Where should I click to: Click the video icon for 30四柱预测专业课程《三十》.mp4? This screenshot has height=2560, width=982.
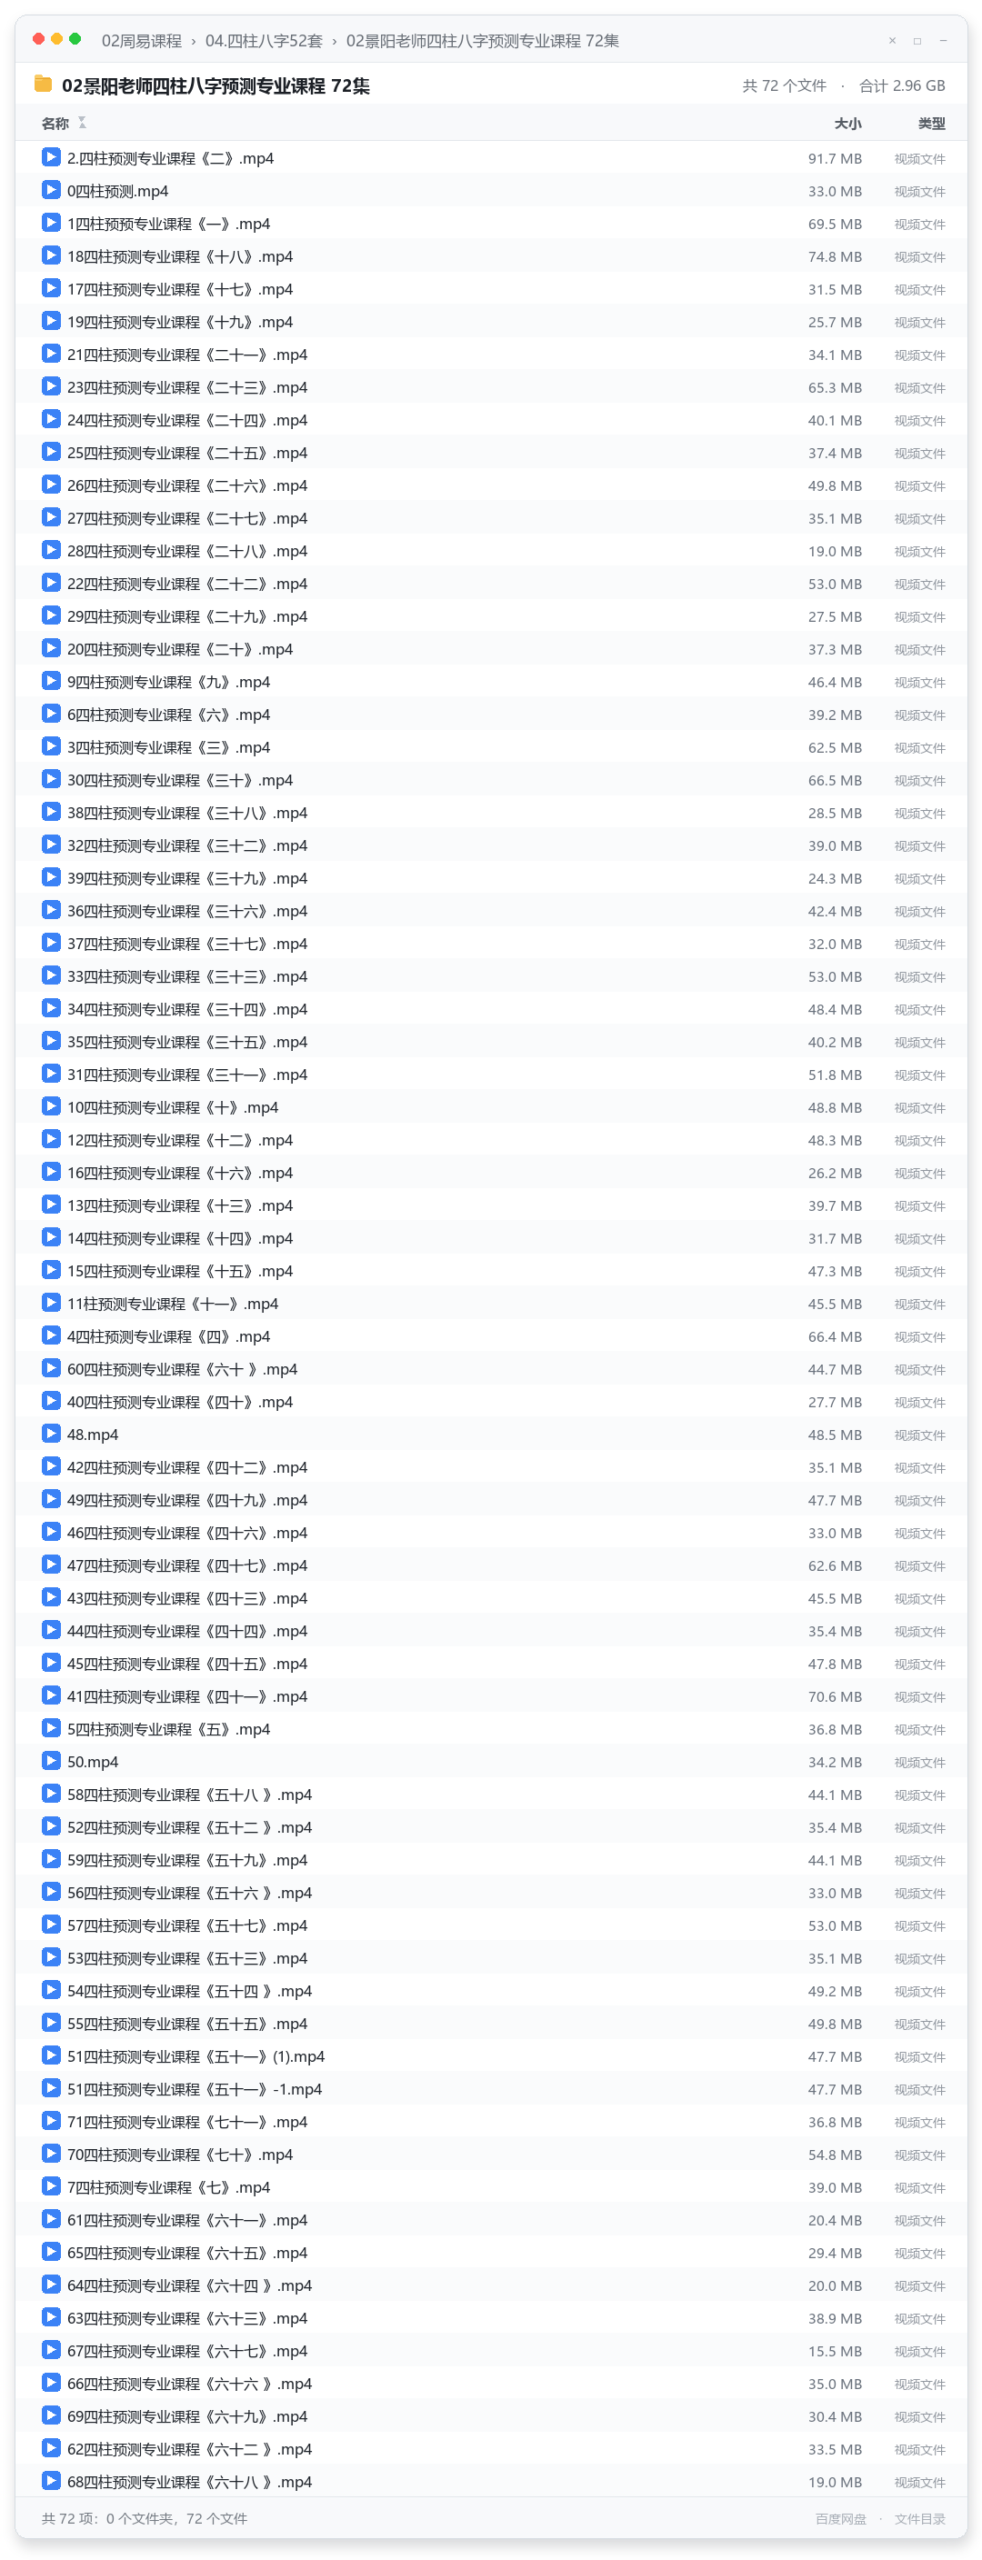coord(51,779)
